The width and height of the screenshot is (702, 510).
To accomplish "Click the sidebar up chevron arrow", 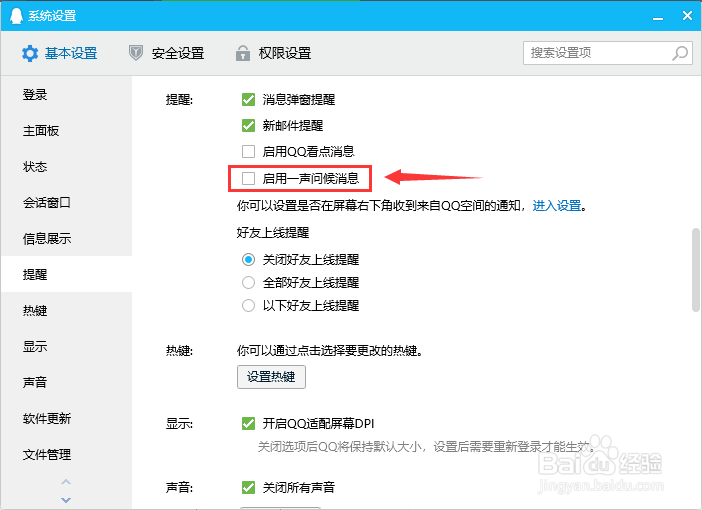I will tap(66, 482).
